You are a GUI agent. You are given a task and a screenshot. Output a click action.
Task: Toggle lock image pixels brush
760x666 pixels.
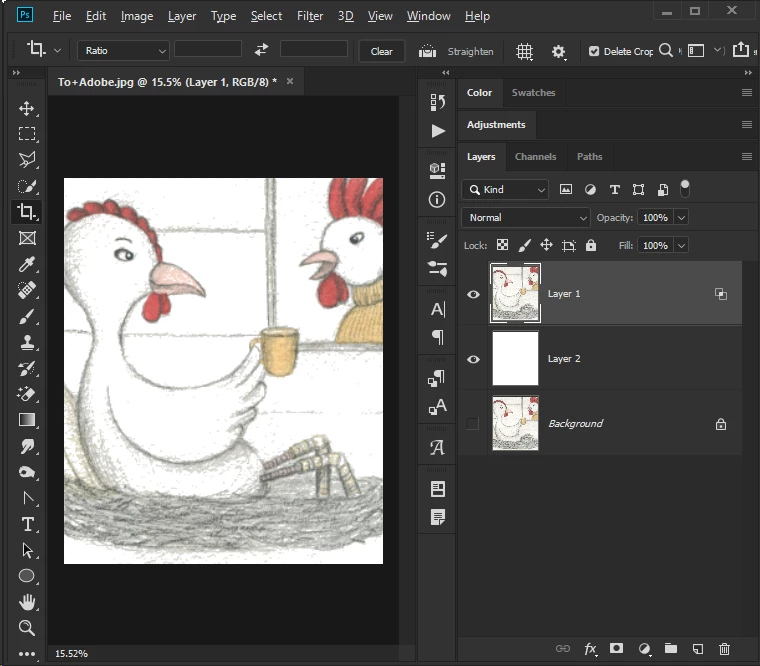point(524,245)
